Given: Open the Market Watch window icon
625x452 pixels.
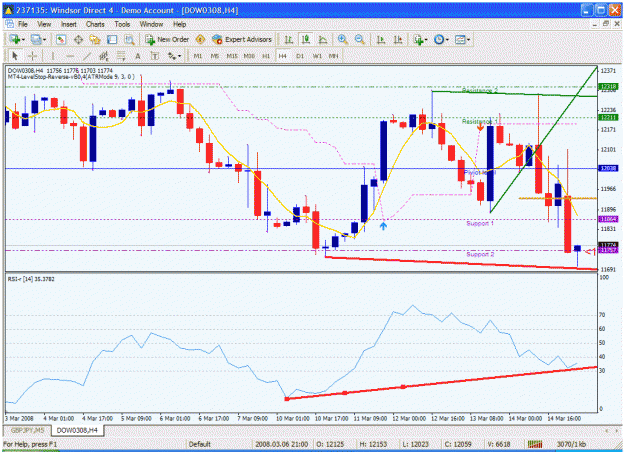Looking at the screenshot, I should [61, 39].
